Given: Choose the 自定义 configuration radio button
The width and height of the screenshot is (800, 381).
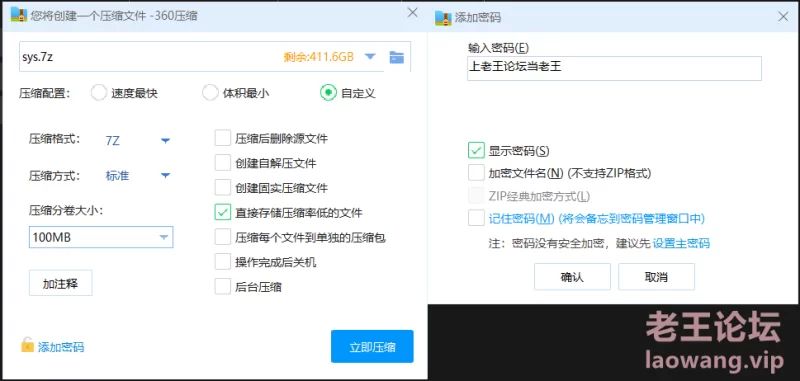Looking at the screenshot, I should coord(328,93).
